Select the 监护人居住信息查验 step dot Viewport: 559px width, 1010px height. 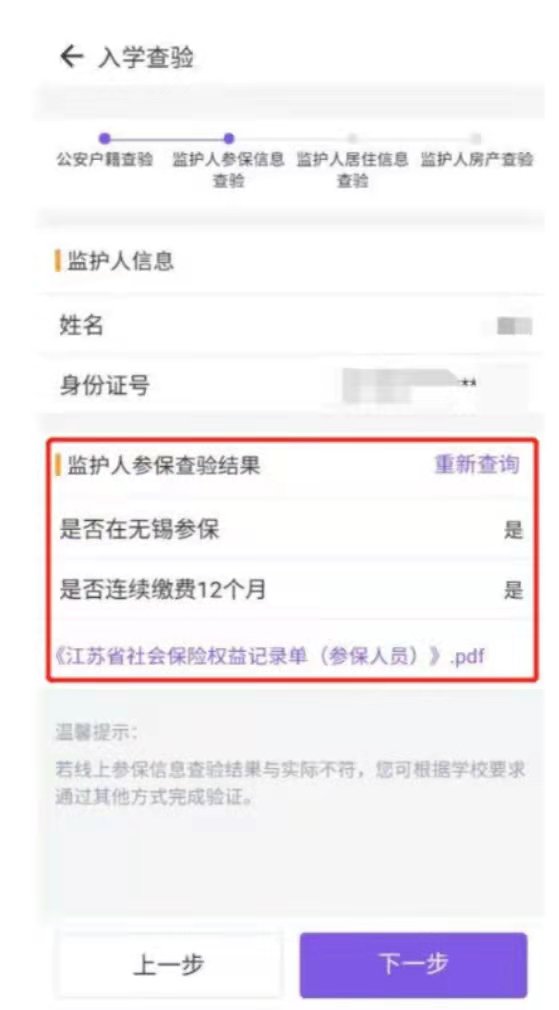352,138
